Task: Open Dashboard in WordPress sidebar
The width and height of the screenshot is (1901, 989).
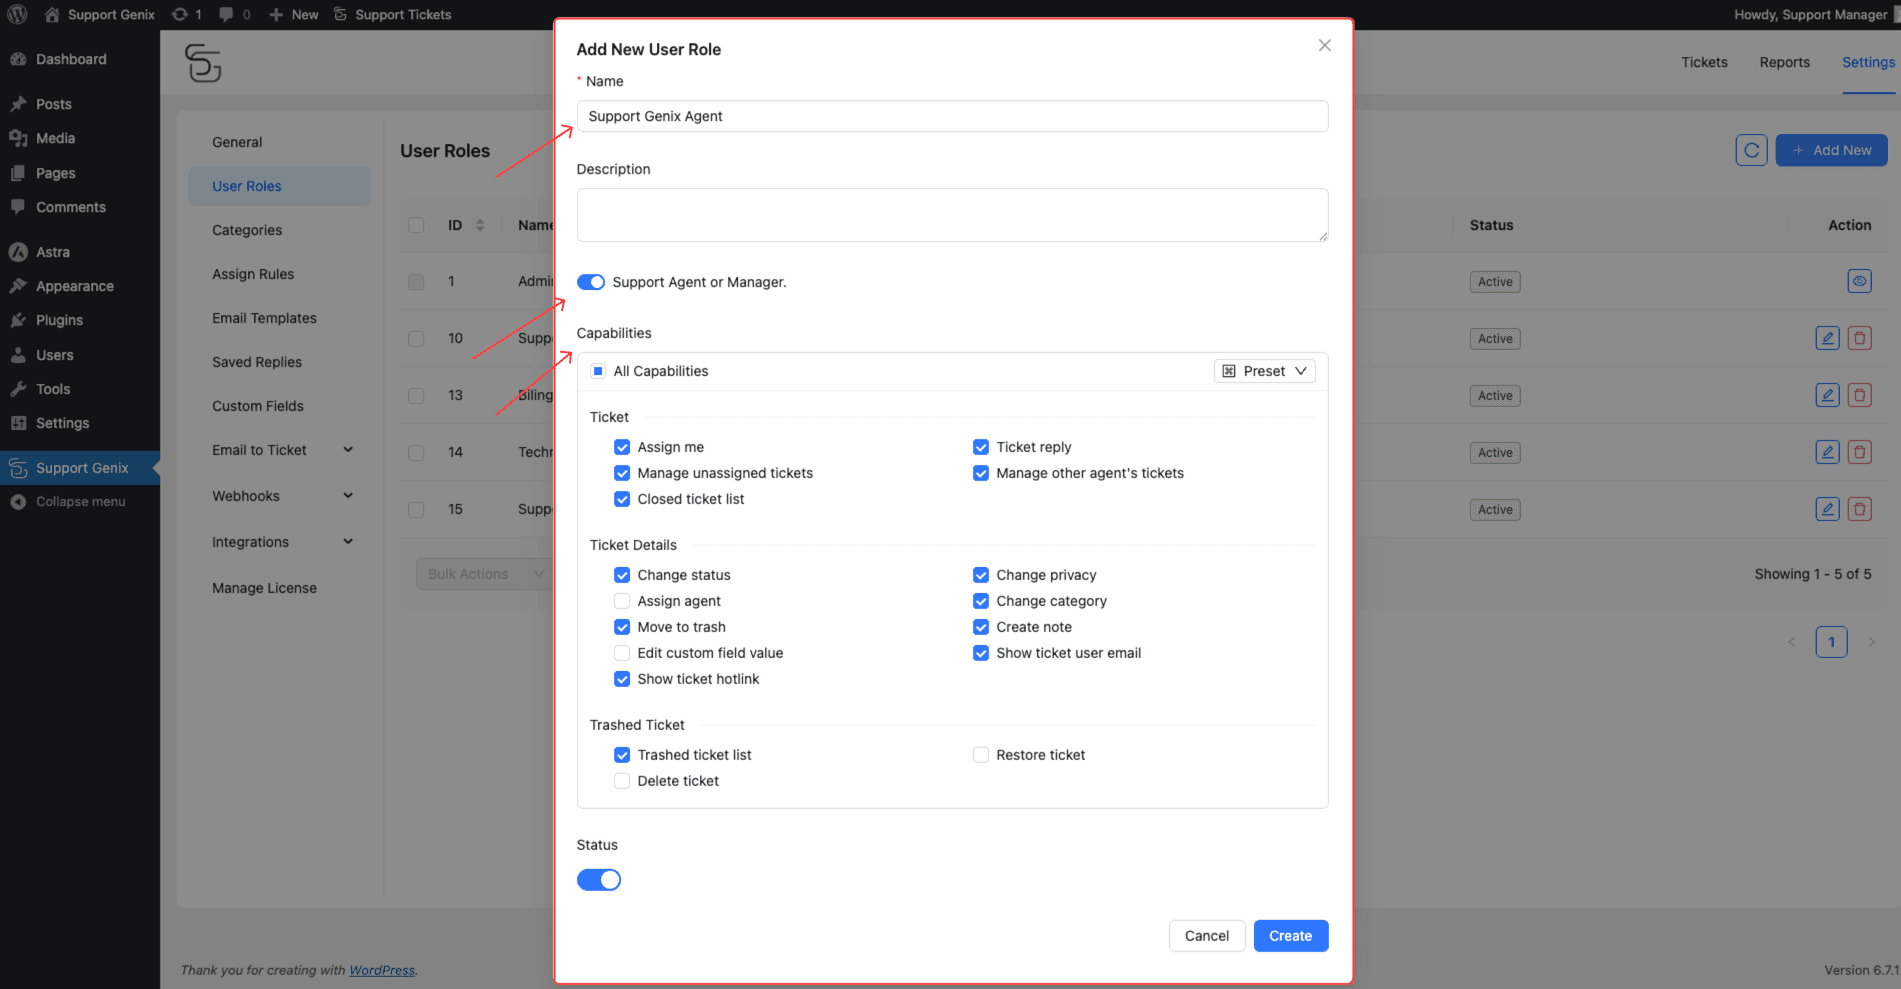Action: pos(71,59)
